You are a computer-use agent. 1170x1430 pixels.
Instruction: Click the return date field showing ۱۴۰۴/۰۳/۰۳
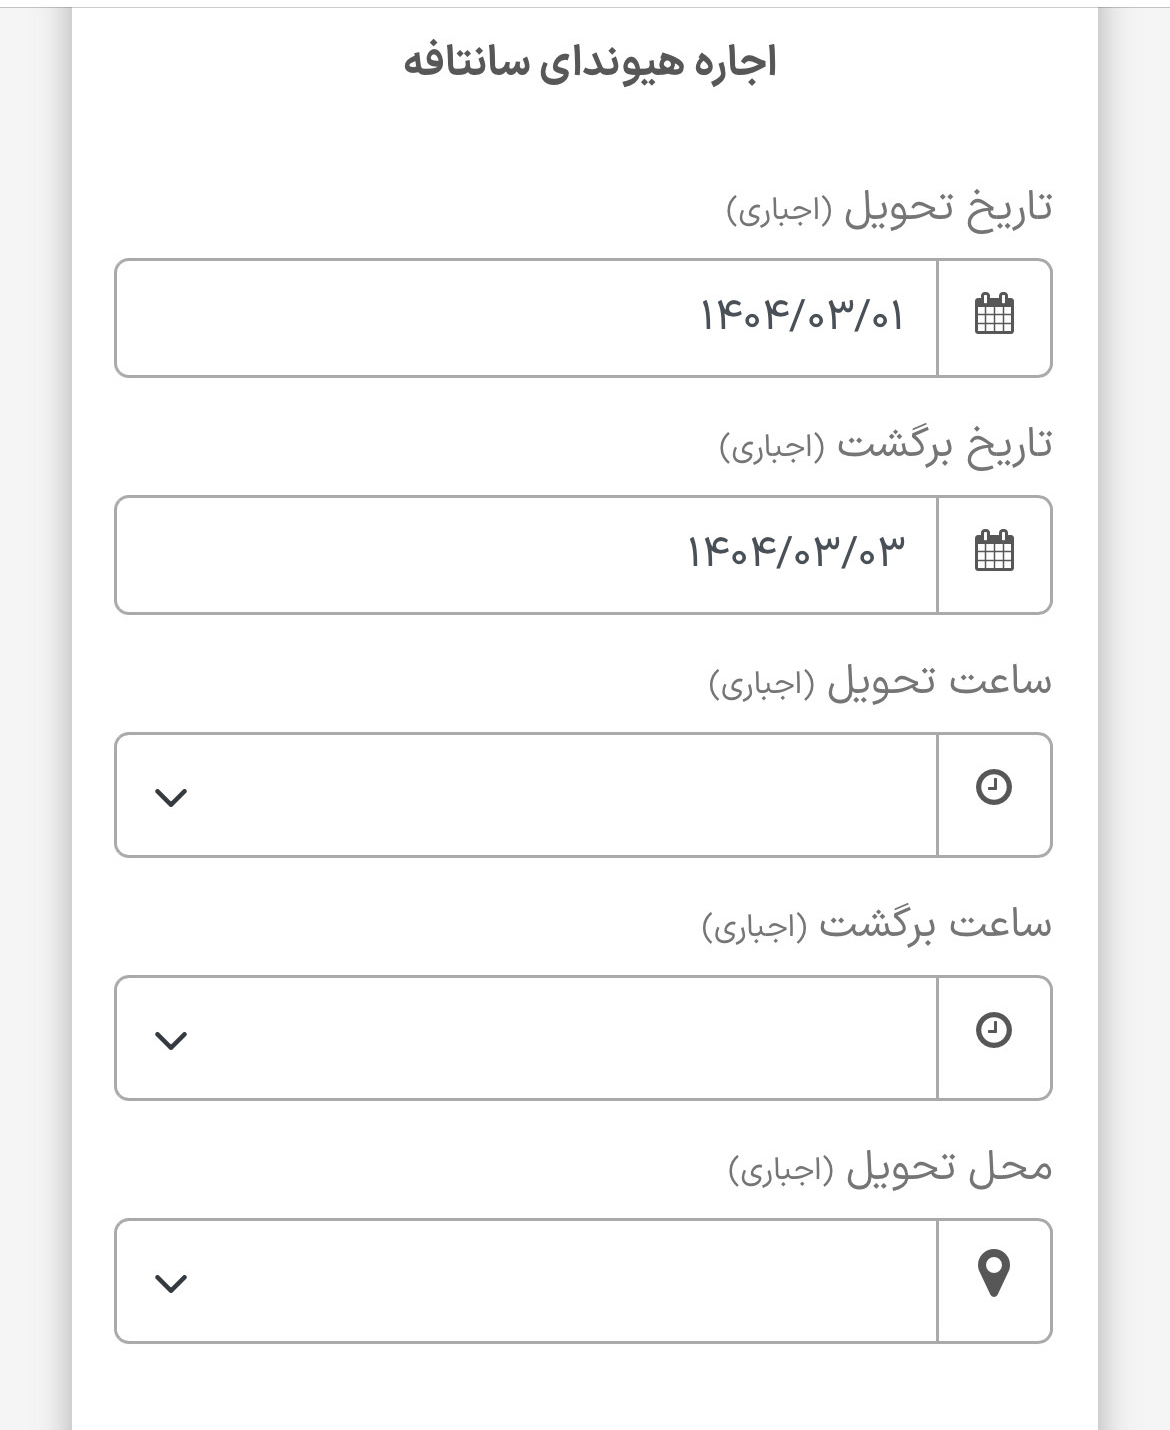pyautogui.click(x=525, y=554)
